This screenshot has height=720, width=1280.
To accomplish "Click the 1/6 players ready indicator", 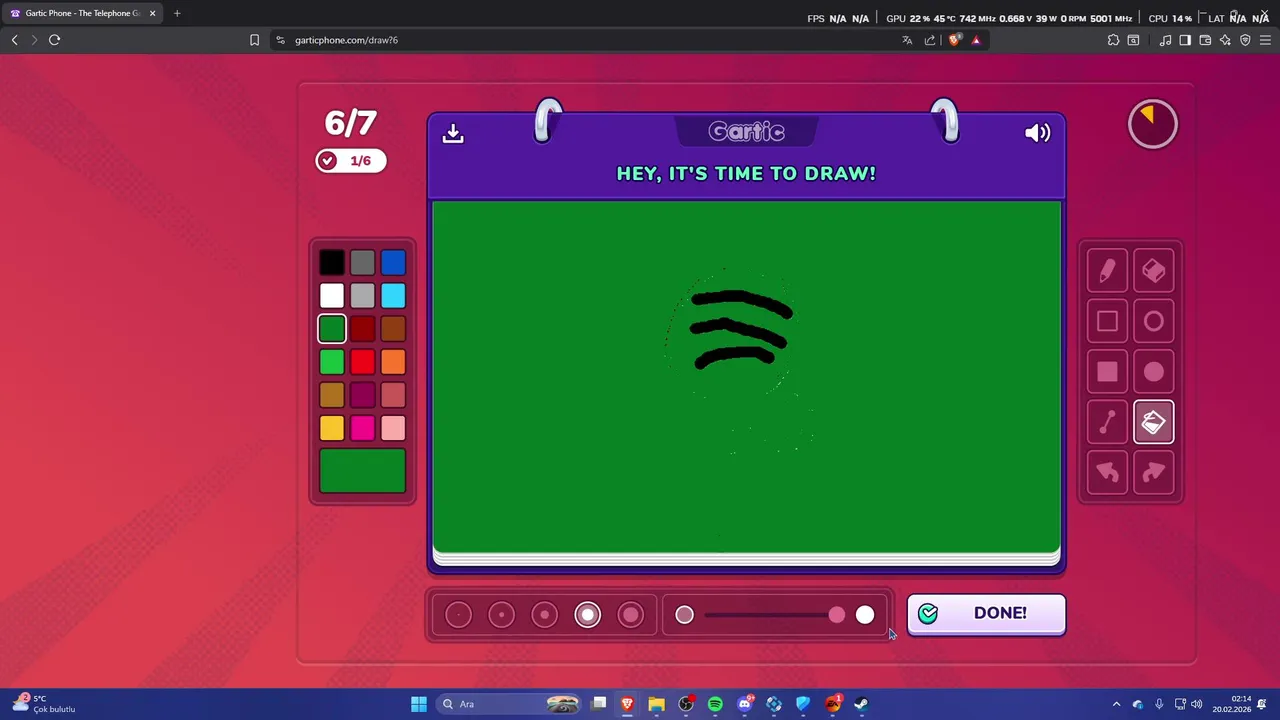I will [350, 161].
